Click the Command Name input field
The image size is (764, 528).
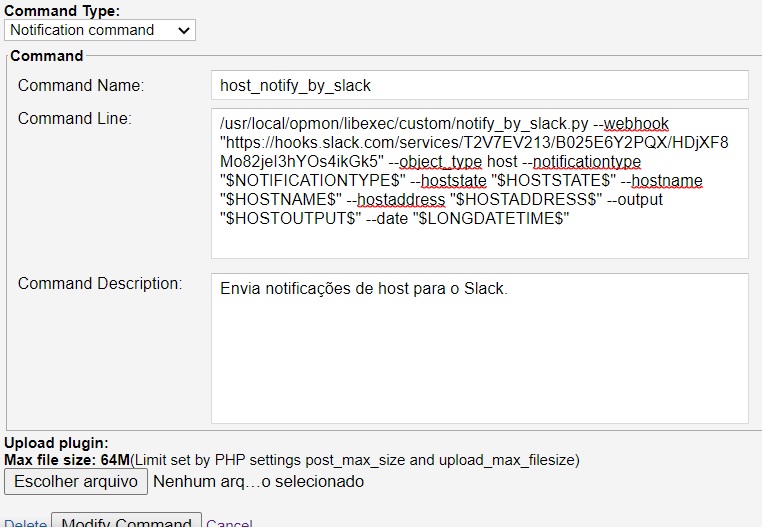[x=479, y=85]
